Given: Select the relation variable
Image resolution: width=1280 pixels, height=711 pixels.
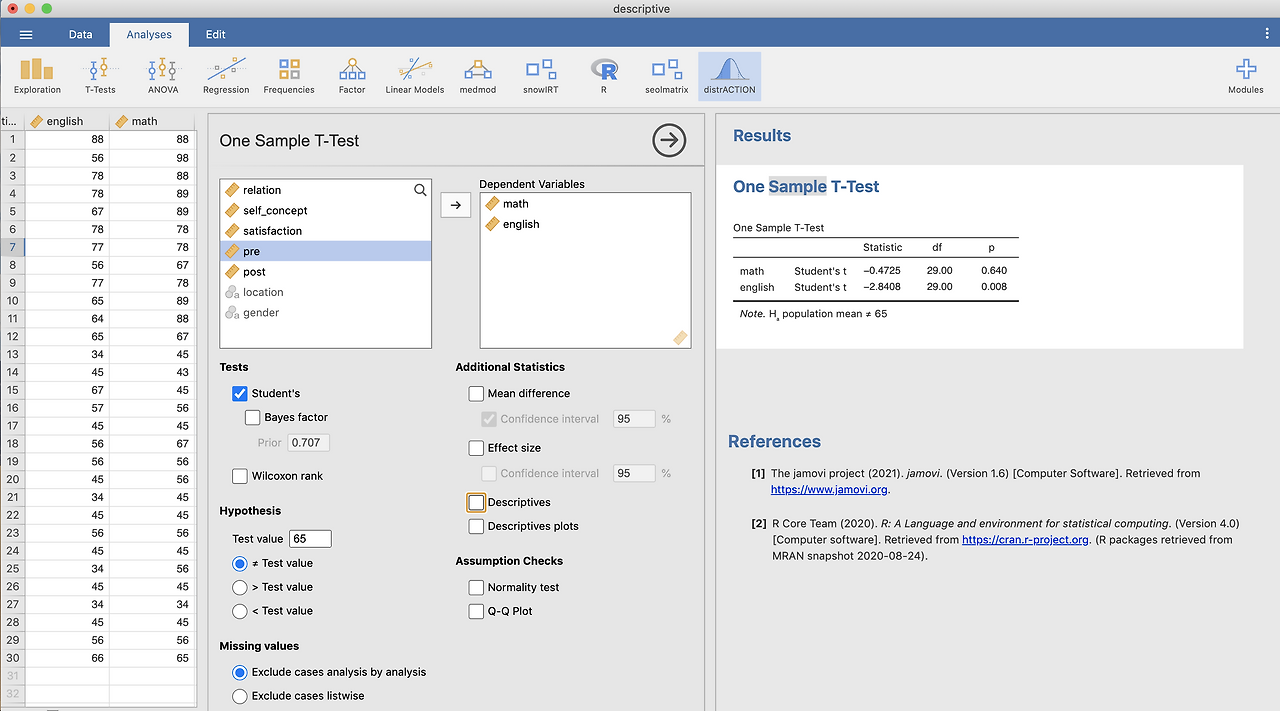Looking at the screenshot, I should point(325,190).
